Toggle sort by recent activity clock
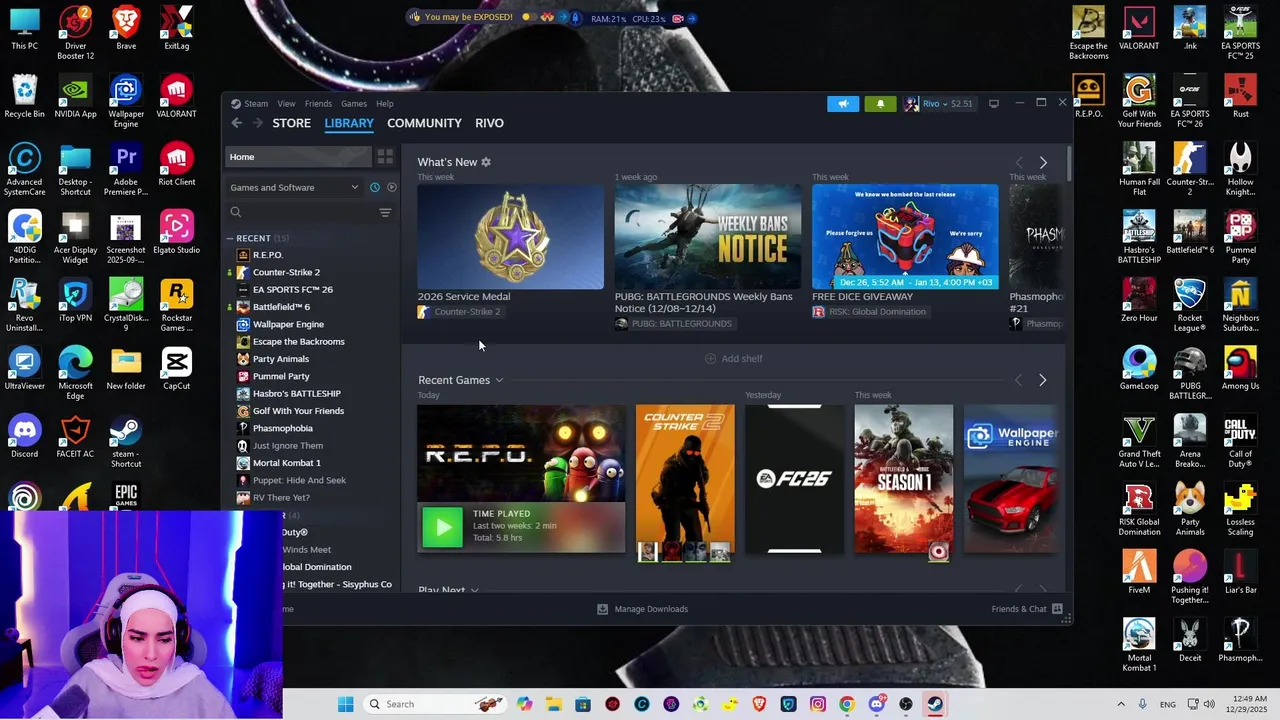1280x720 pixels. click(375, 187)
